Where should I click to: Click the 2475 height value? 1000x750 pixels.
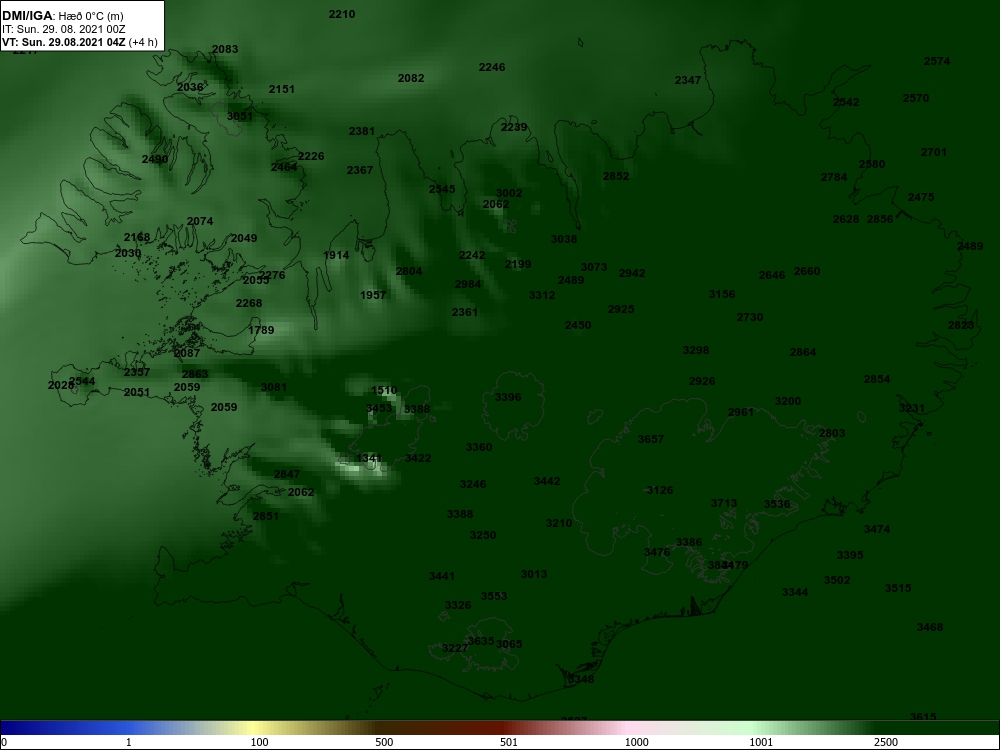[921, 198]
